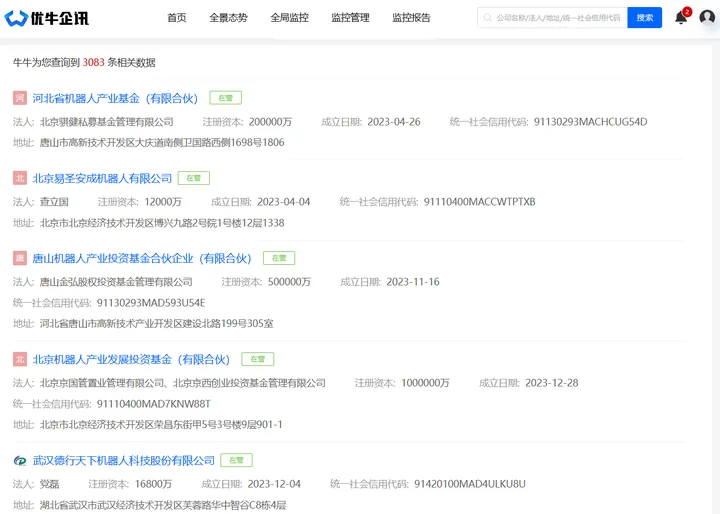Screen dimensions: 720x514
Task: Open 北京易圣安成机器人有限公司 company link
Action: point(102,178)
